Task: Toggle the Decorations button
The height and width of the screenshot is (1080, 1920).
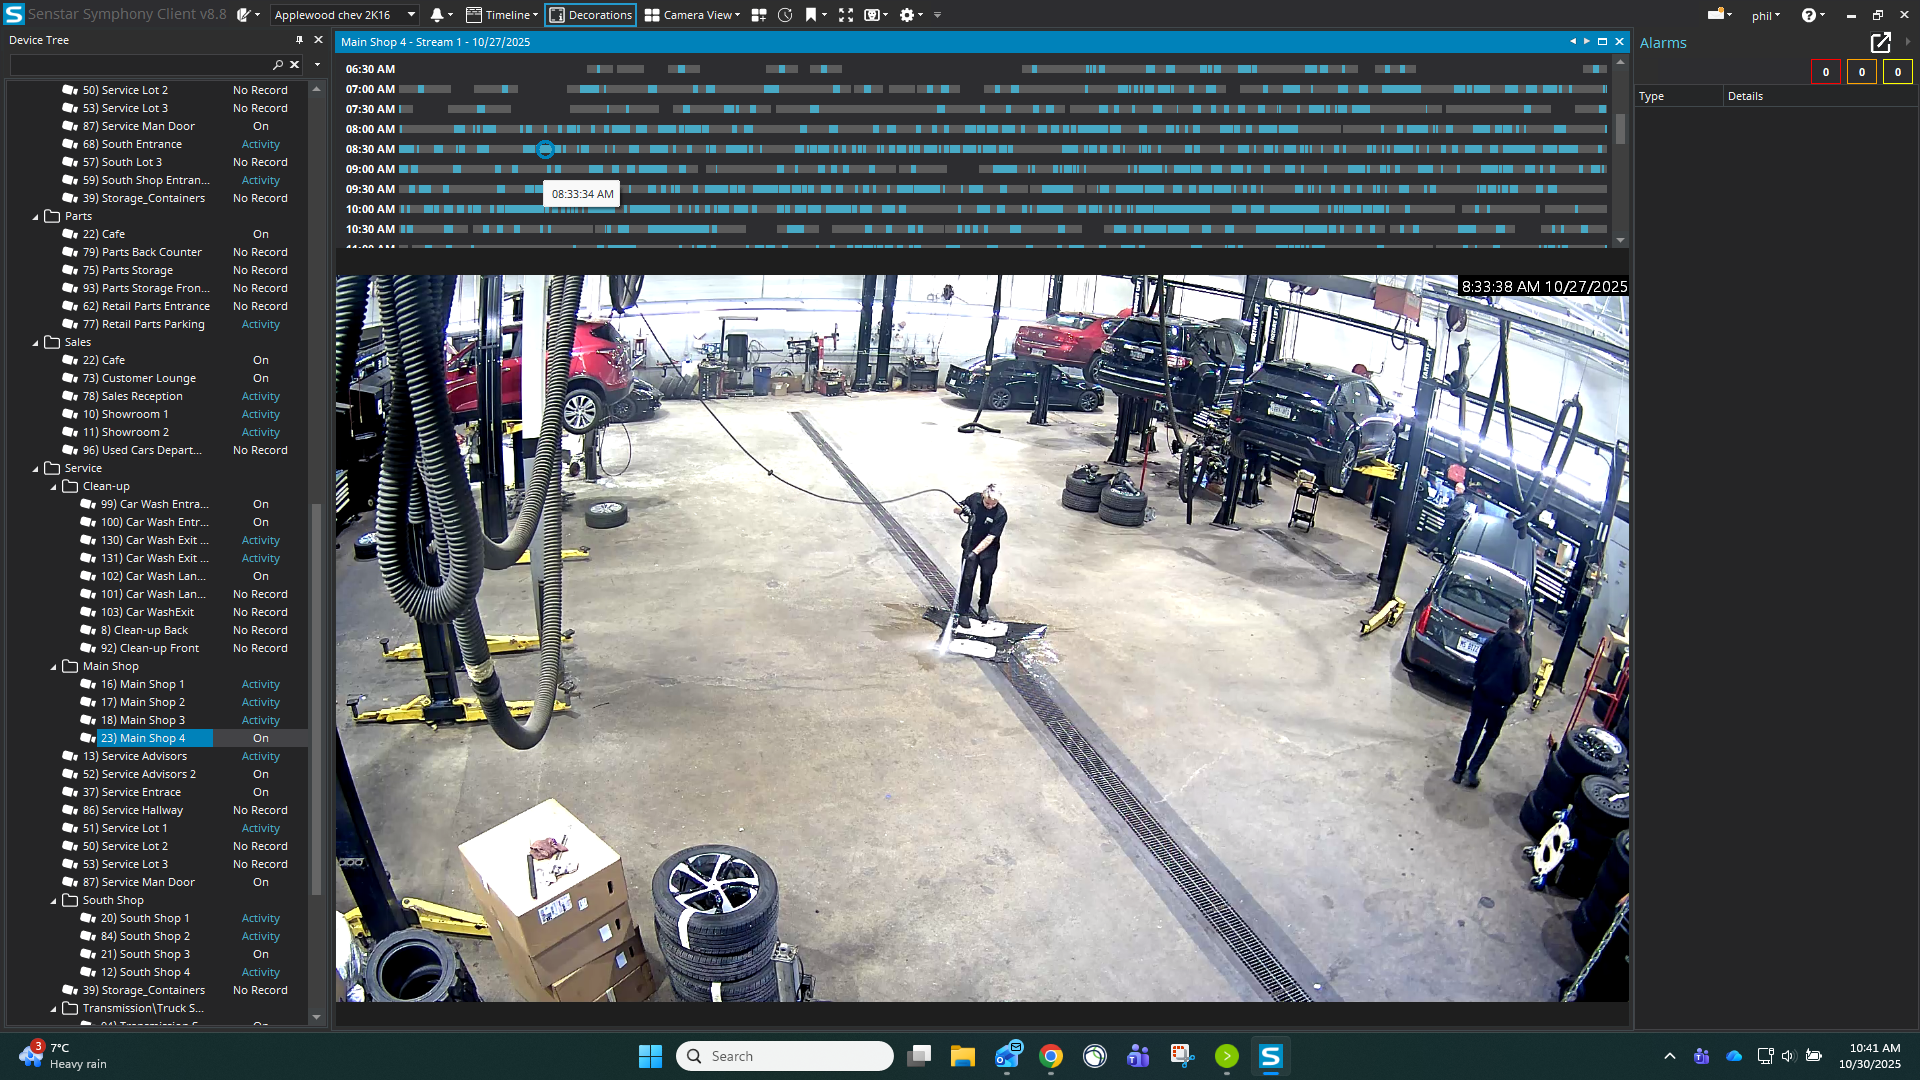Action: [591, 15]
